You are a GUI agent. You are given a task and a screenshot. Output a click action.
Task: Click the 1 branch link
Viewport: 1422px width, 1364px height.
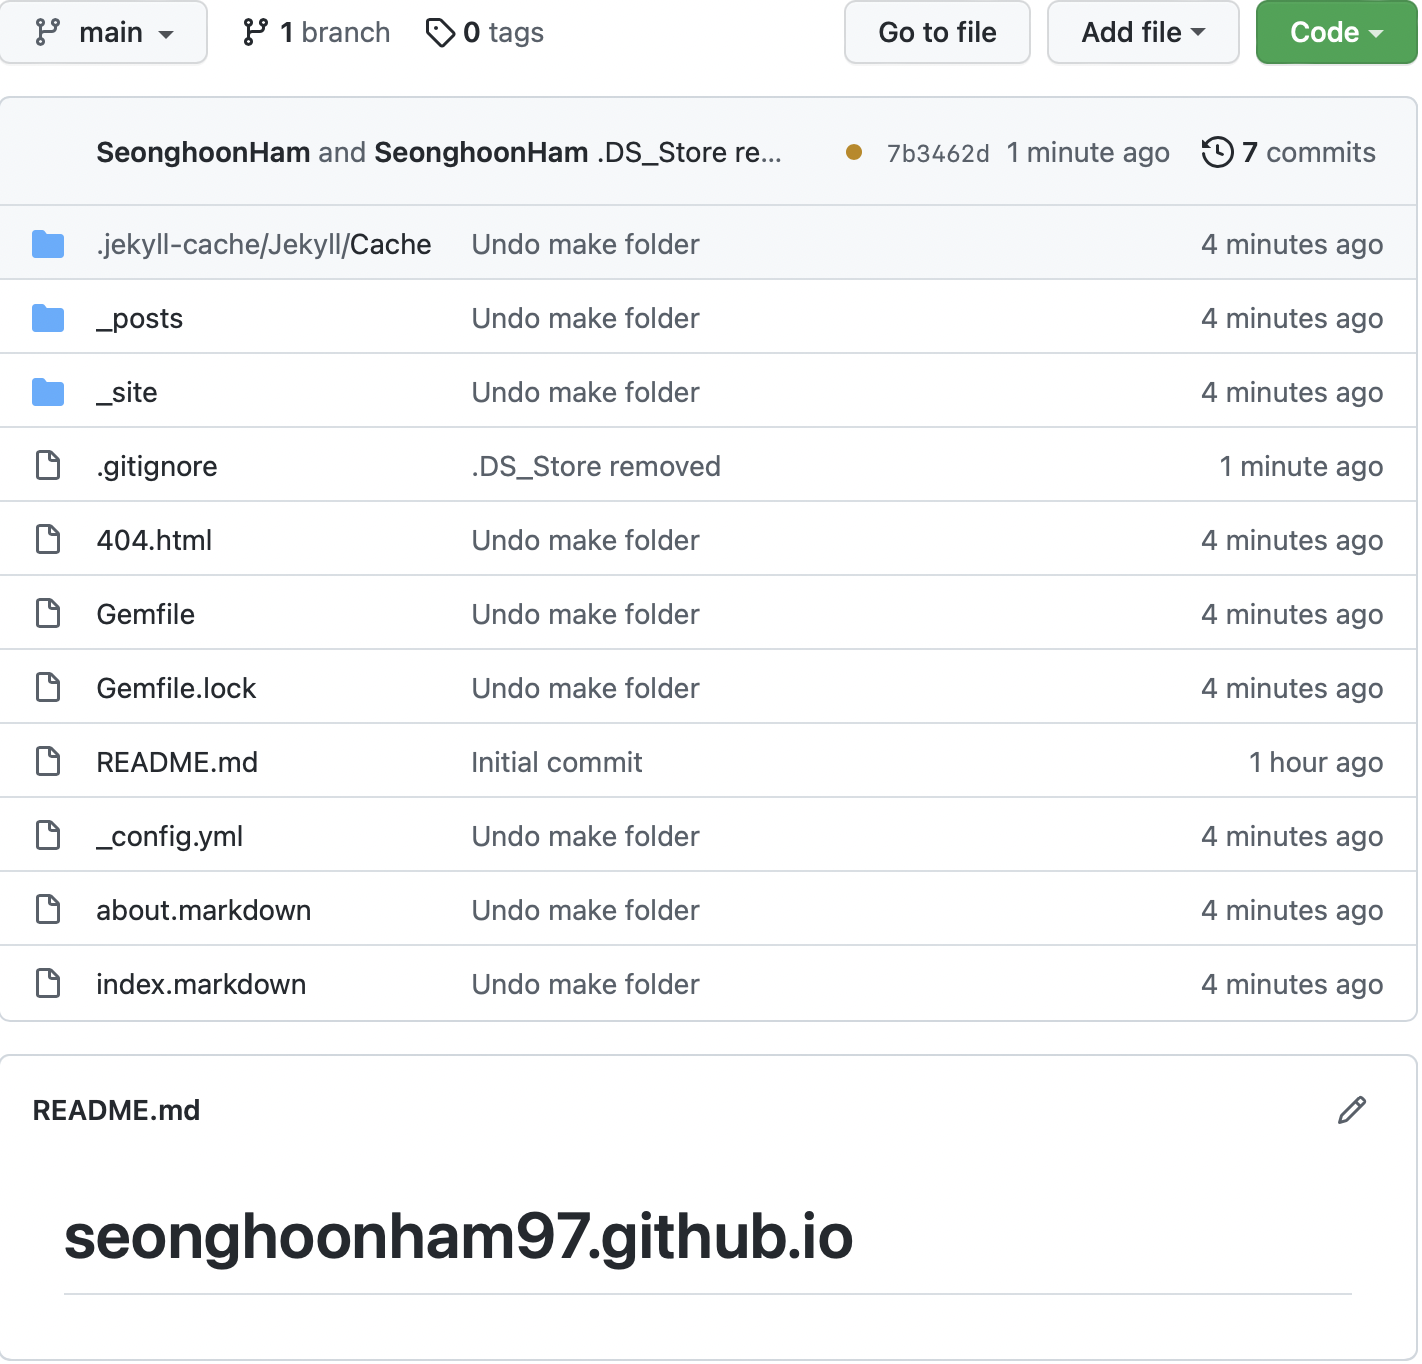click(316, 32)
